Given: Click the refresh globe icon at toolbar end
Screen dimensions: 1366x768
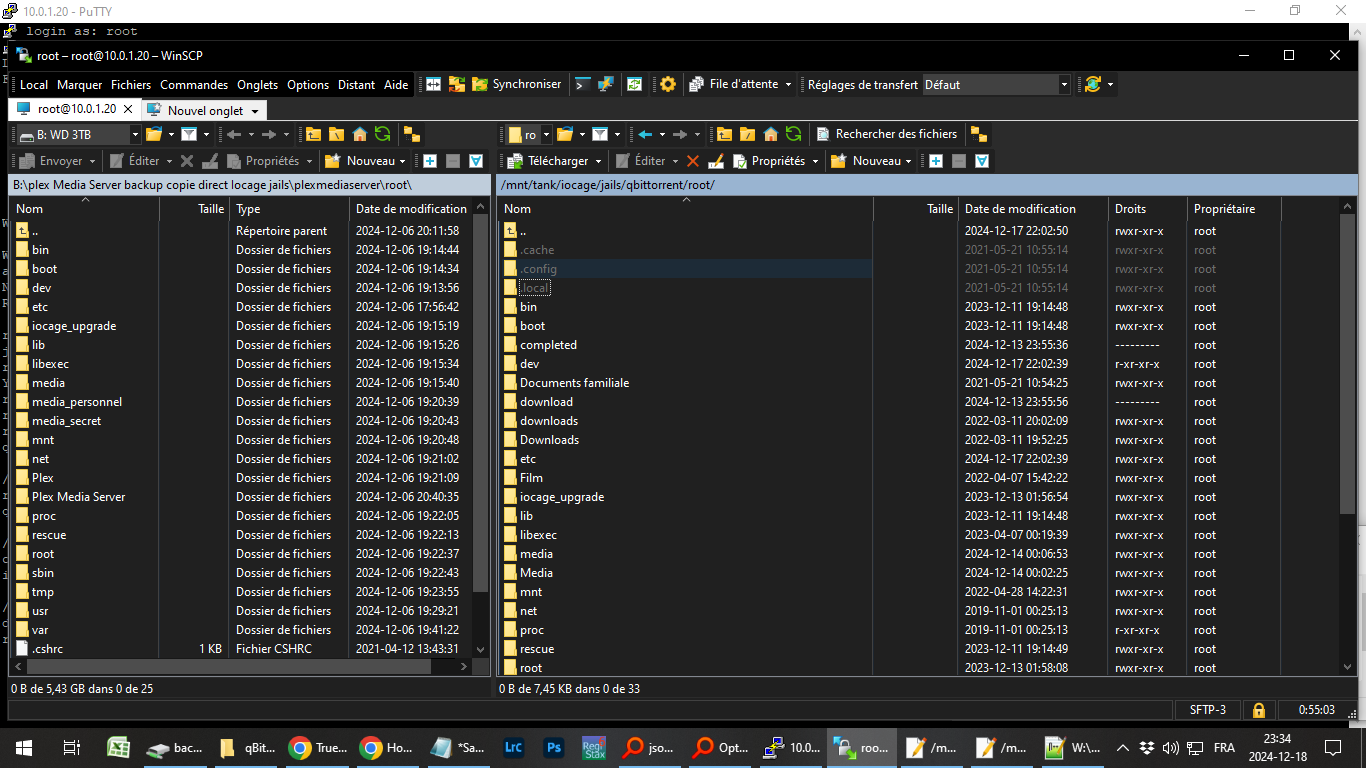Looking at the screenshot, I should click(x=1093, y=85).
